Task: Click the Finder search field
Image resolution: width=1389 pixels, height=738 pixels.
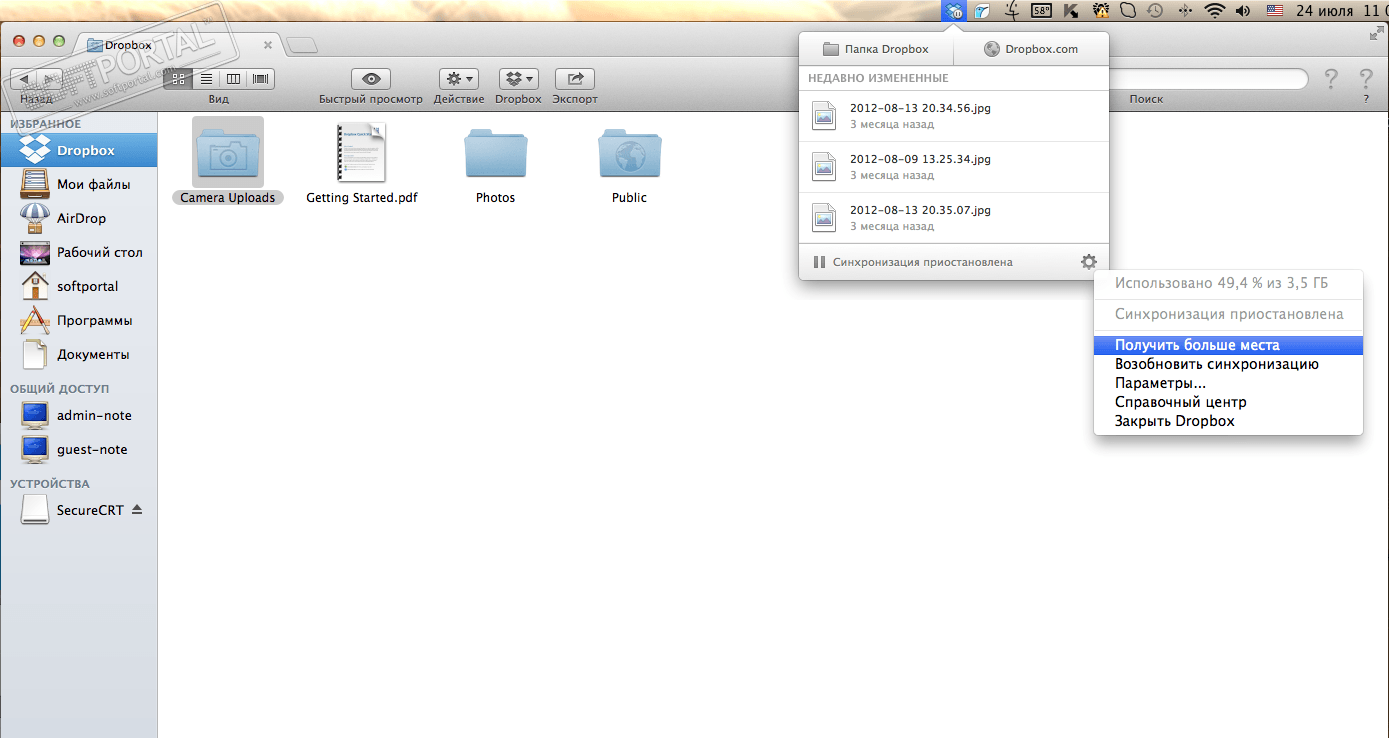Action: click(x=1209, y=79)
